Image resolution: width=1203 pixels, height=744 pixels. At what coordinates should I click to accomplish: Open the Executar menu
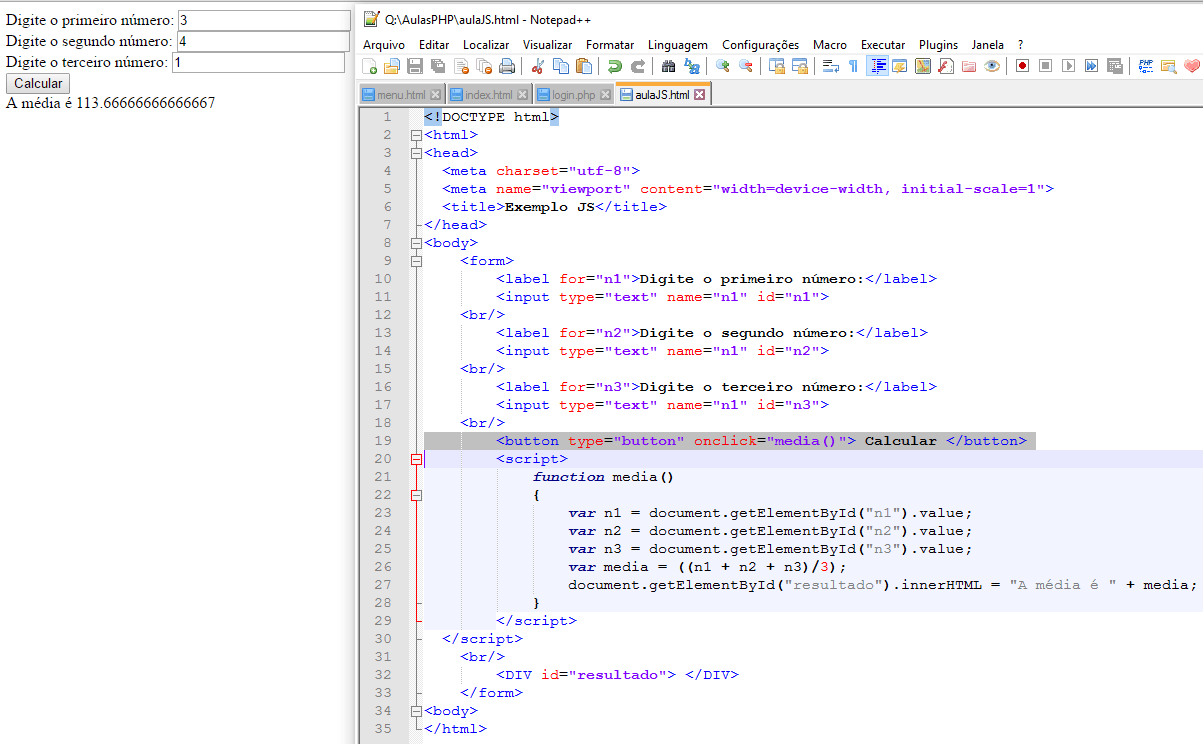click(883, 45)
